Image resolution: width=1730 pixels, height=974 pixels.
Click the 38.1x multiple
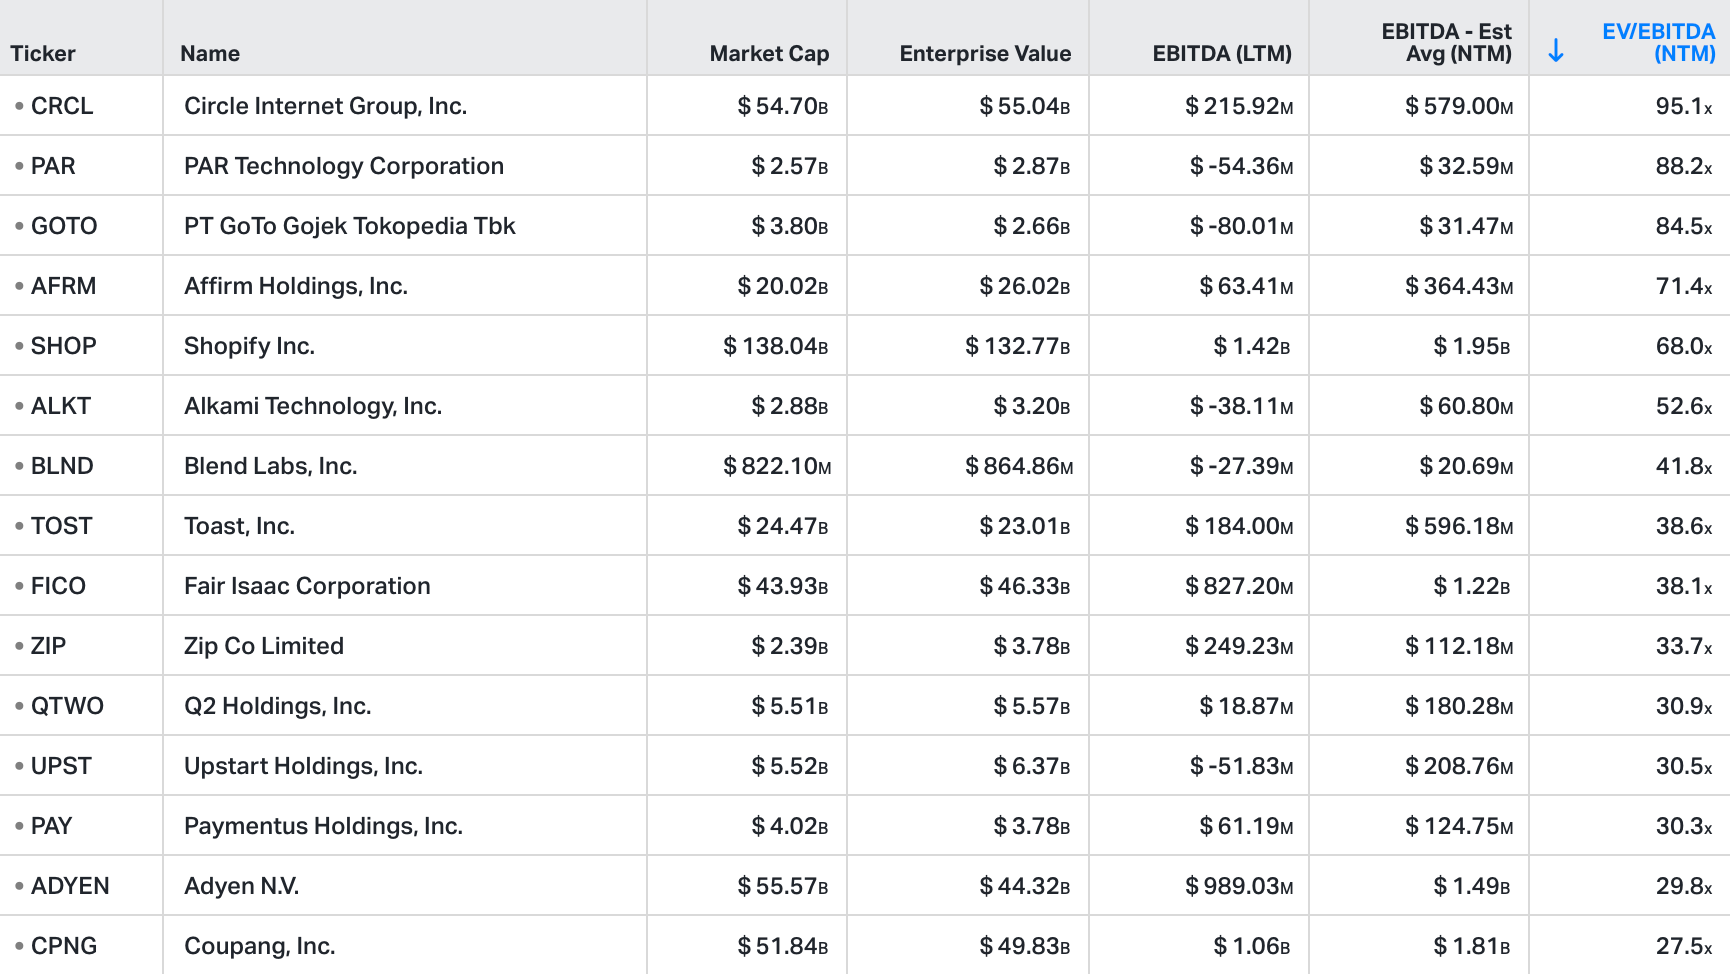click(x=1684, y=586)
